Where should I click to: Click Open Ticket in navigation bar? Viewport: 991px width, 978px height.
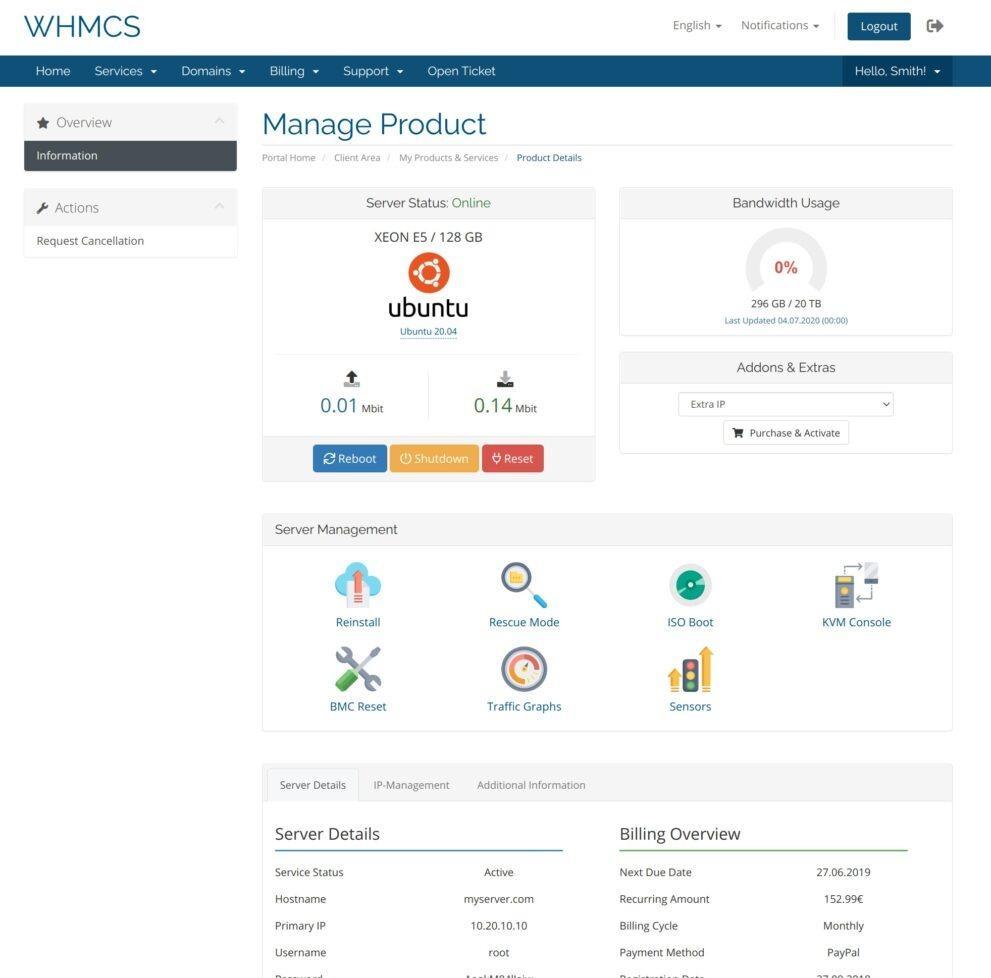coord(461,71)
